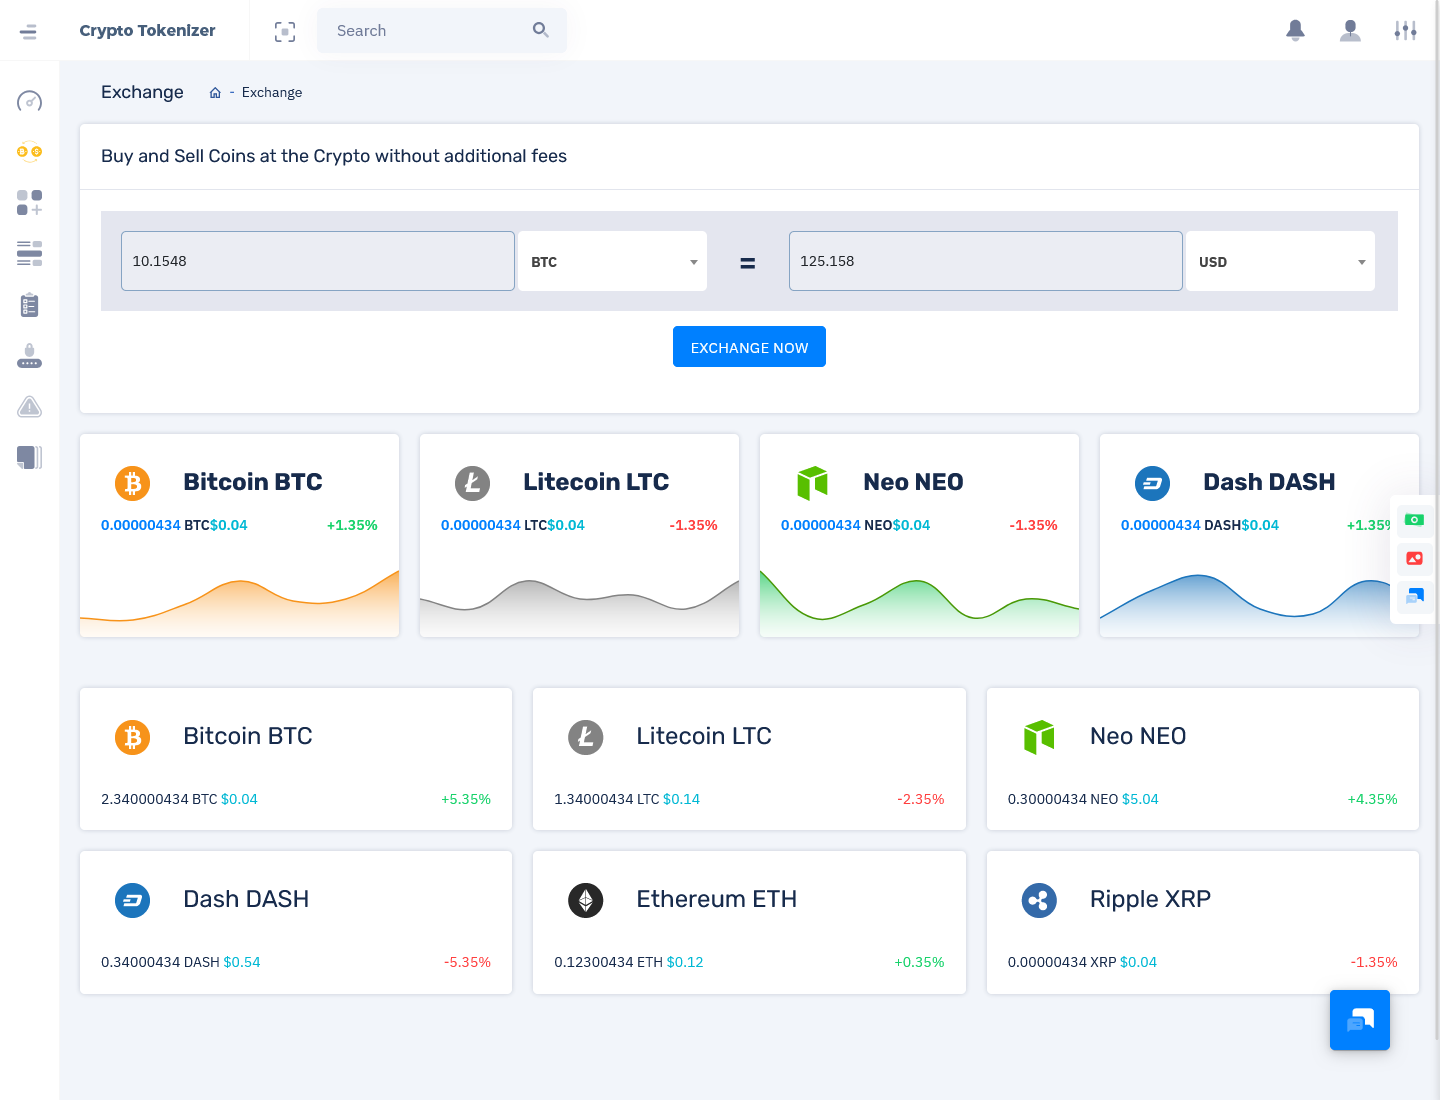The image size is (1440, 1100).
Task: Open the user profile icon
Action: (x=1350, y=31)
